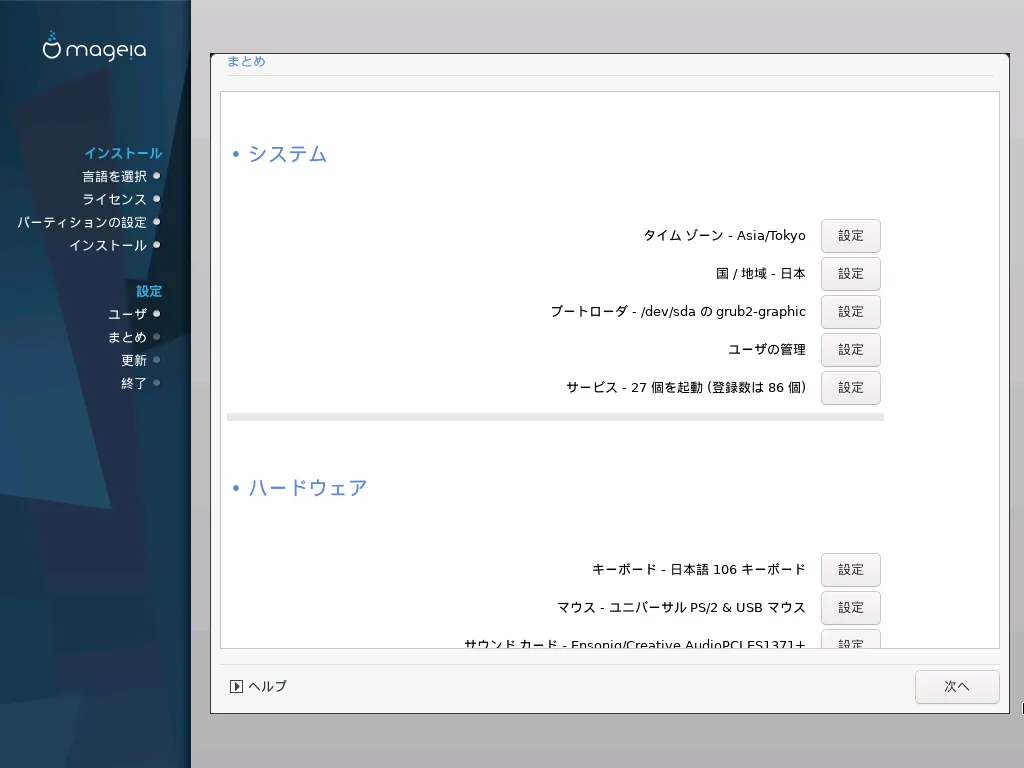Screen dimensions: 1024x768
Task: Click the ハードウェア section heading
Action: (x=307, y=488)
